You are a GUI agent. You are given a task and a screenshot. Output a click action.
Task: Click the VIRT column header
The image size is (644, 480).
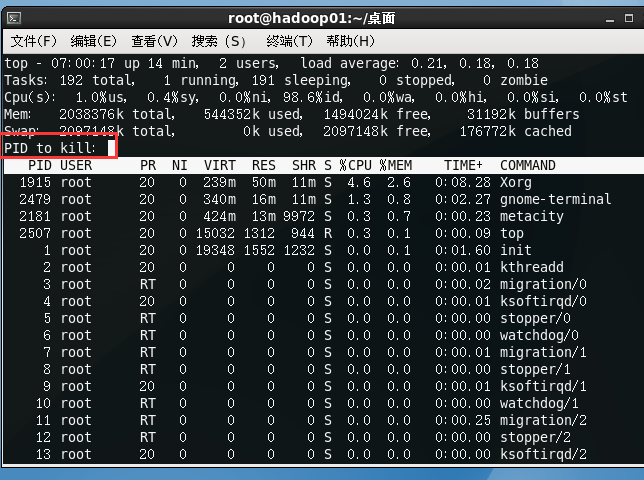[x=220, y=165]
